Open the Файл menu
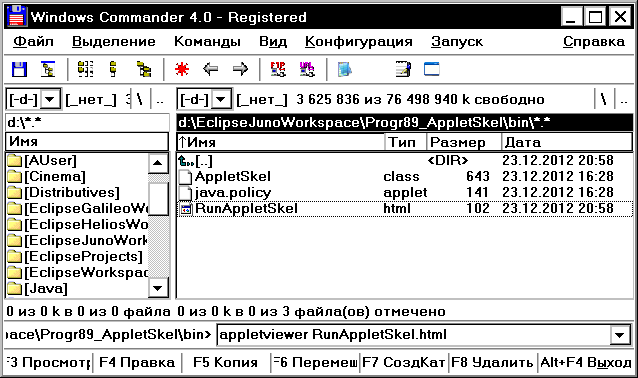 pos(33,42)
